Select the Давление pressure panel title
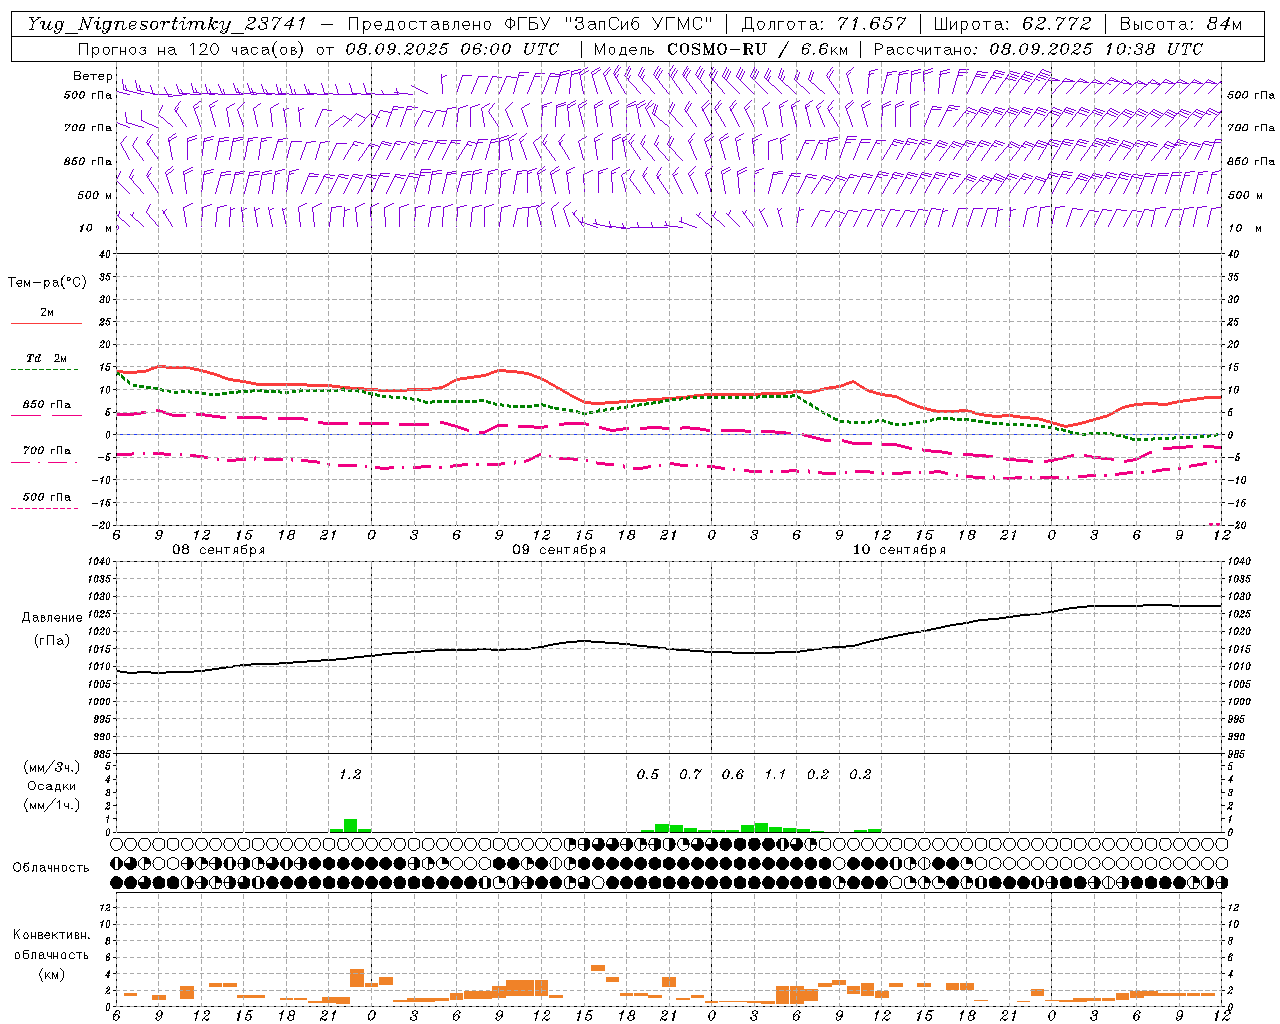The image size is (1280, 1024). click(x=52, y=618)
